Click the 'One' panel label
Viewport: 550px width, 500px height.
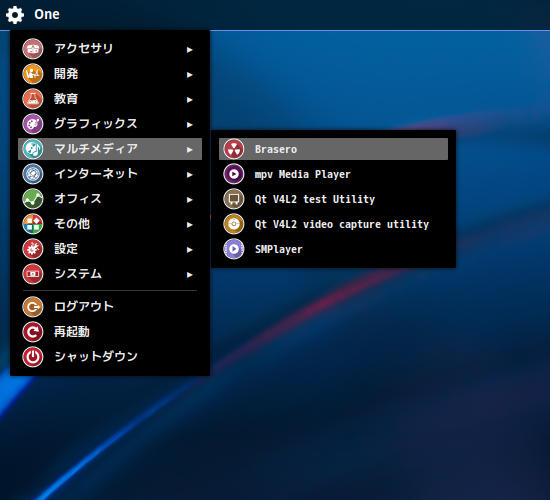point(47,14)
